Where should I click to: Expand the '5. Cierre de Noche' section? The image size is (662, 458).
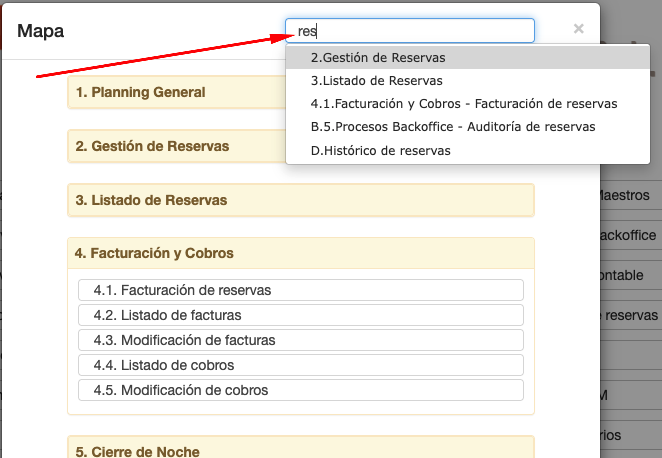pos(138,451)
